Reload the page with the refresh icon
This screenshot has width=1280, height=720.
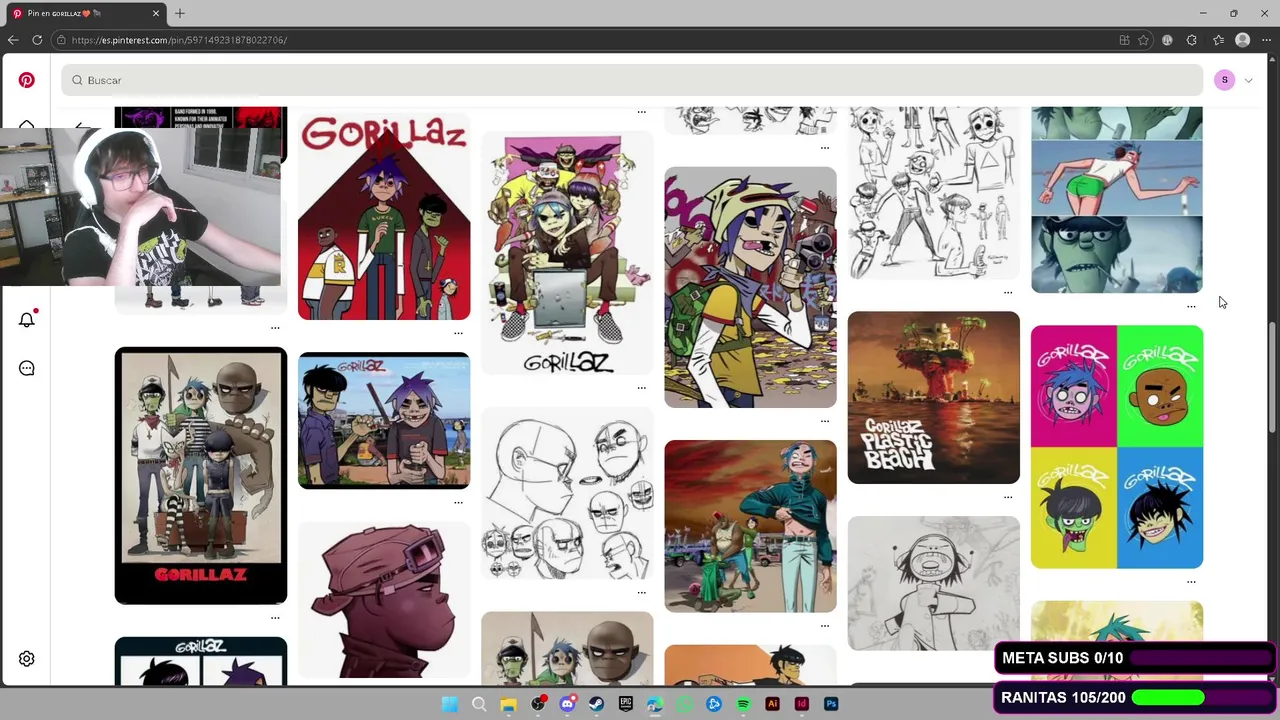click(37, 40)
